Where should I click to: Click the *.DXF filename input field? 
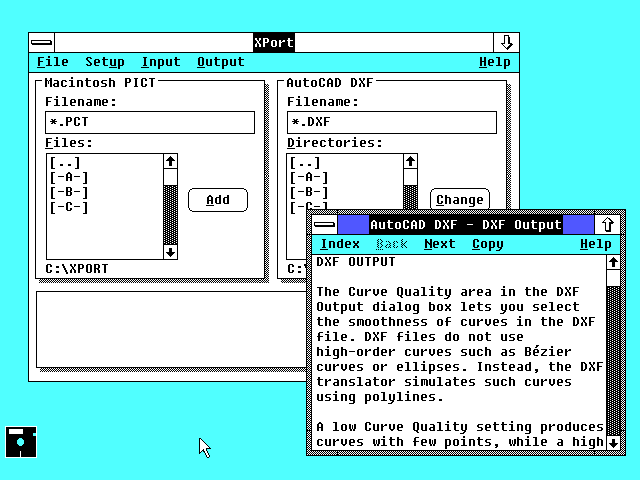coord(392,122)
